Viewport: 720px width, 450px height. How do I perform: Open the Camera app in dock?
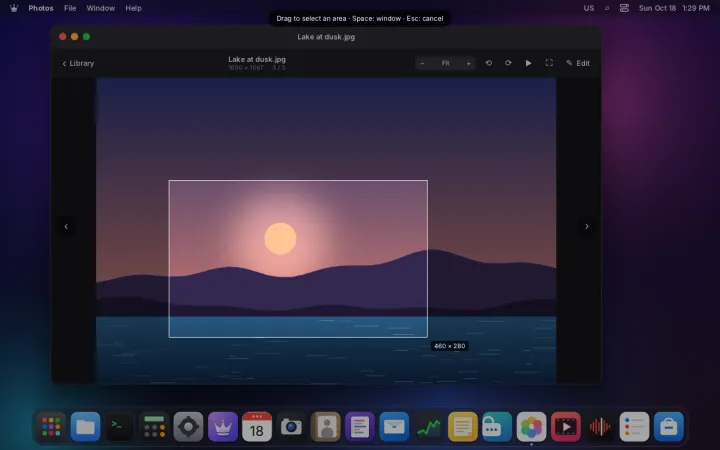tap(291, 427)
